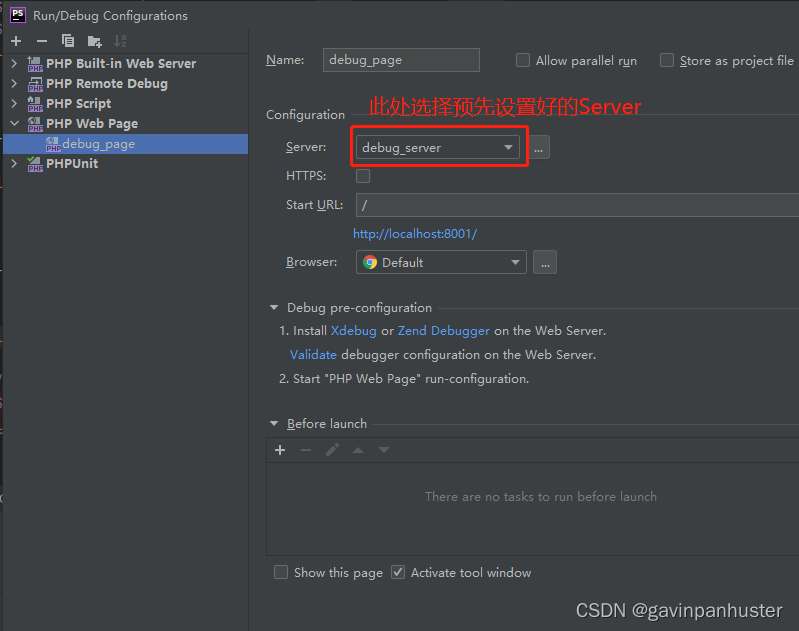Open browsers dialog via Browser ellipsis button

pos(545,262)
